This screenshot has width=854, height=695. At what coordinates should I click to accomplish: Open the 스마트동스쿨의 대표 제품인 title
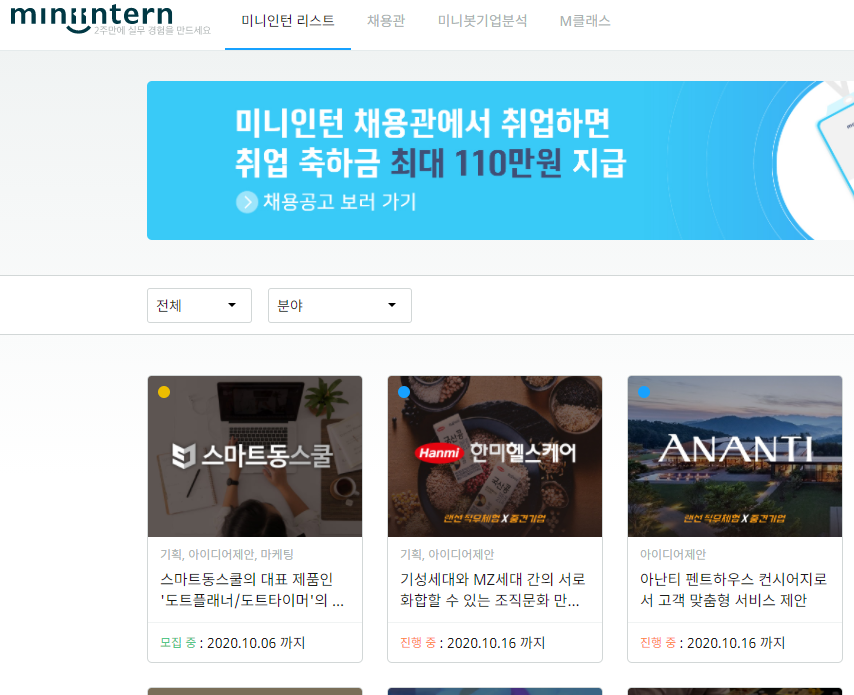click(x=252, y=590)
